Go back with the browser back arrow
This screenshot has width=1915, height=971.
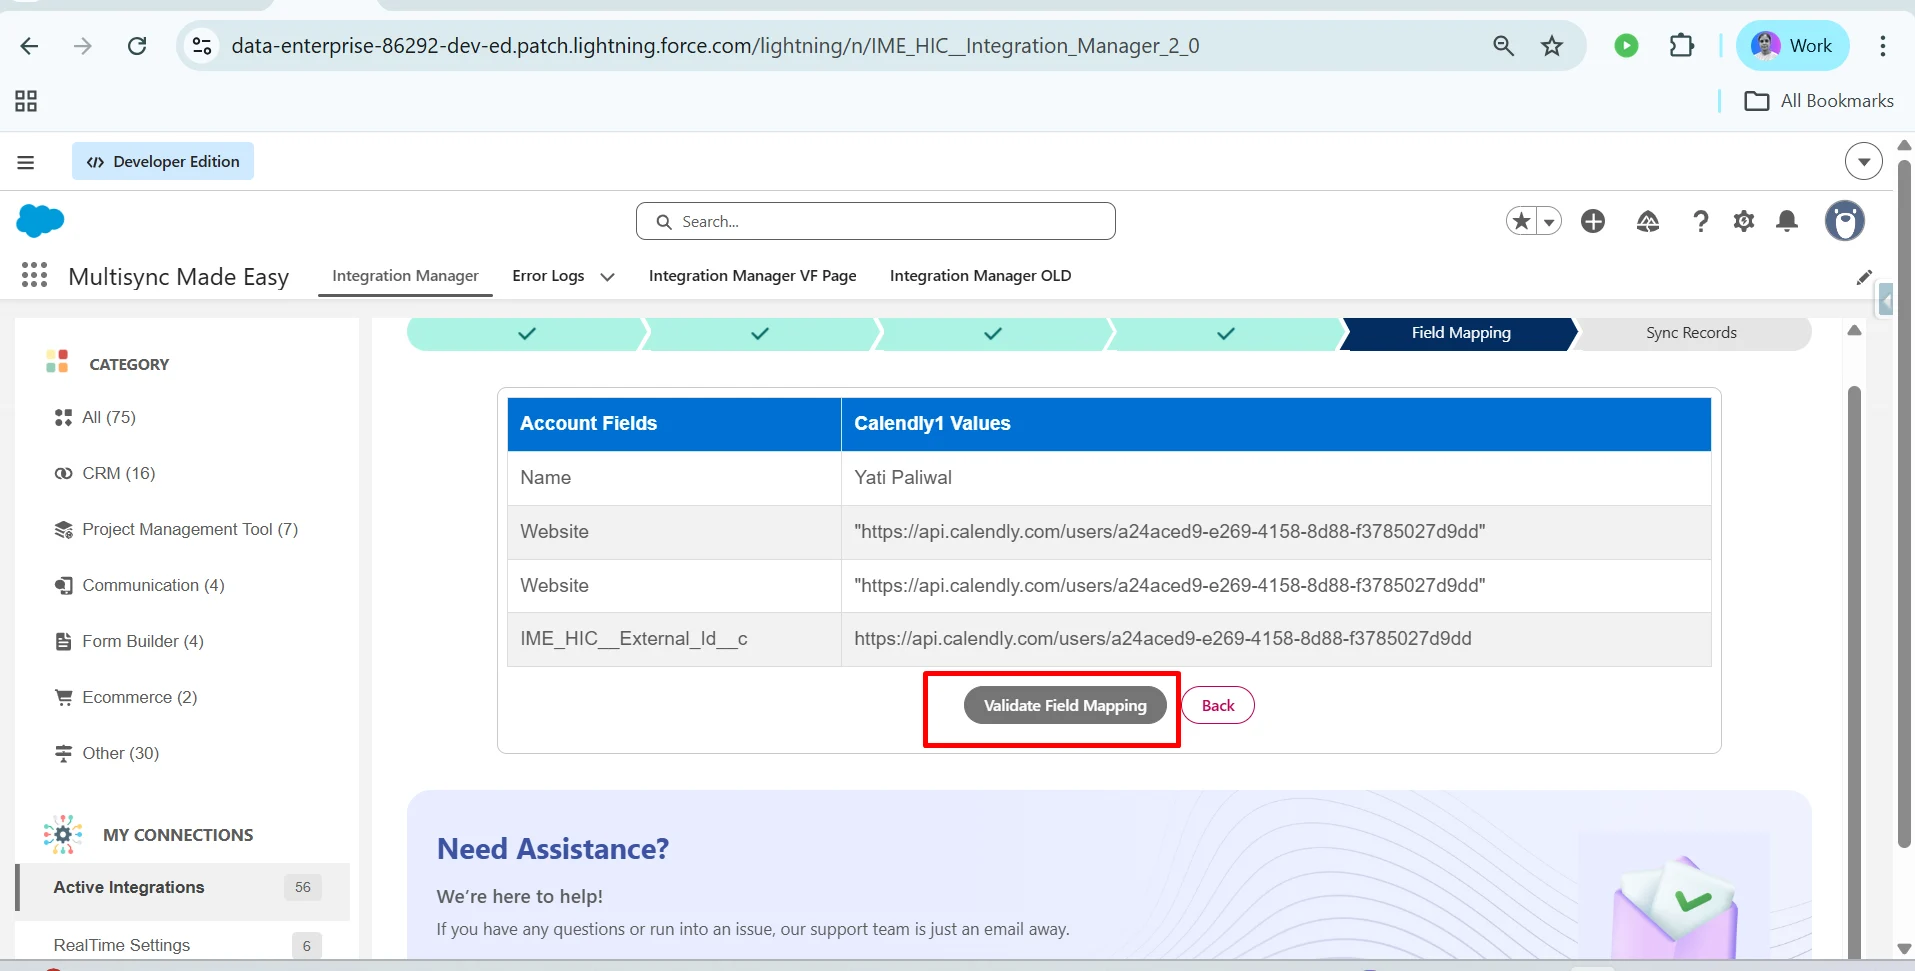29,46
